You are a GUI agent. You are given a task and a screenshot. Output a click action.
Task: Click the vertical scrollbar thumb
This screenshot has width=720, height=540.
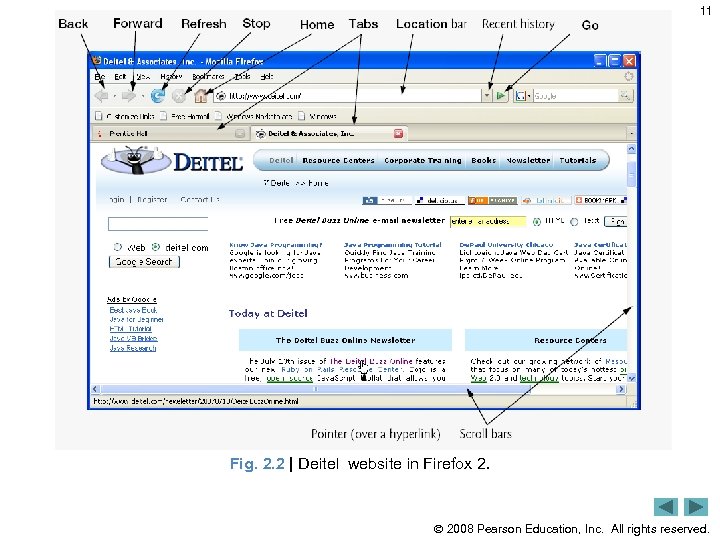pos(631,174)
